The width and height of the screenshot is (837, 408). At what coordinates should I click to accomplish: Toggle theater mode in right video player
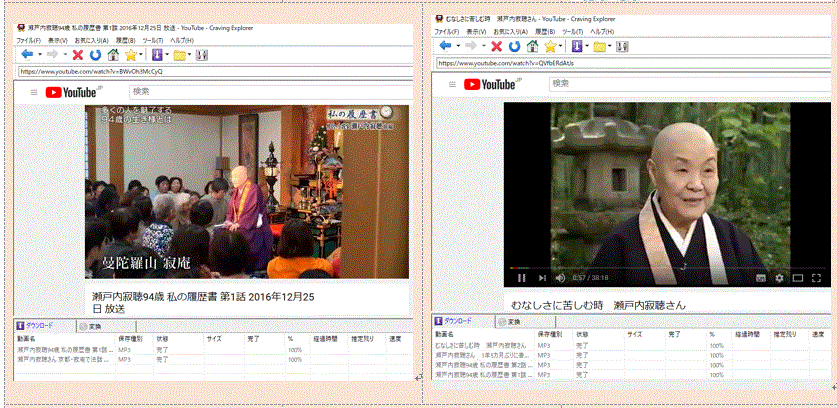(x=797, y=278)
